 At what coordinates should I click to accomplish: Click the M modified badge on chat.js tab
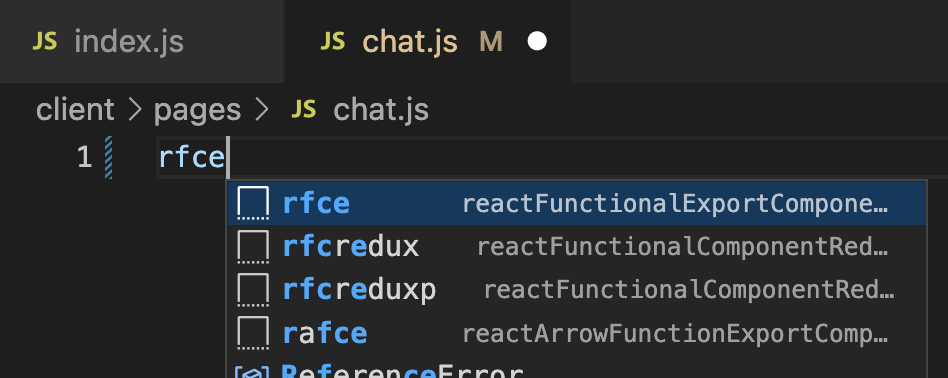pyautogui.click(x=491, y=42)
